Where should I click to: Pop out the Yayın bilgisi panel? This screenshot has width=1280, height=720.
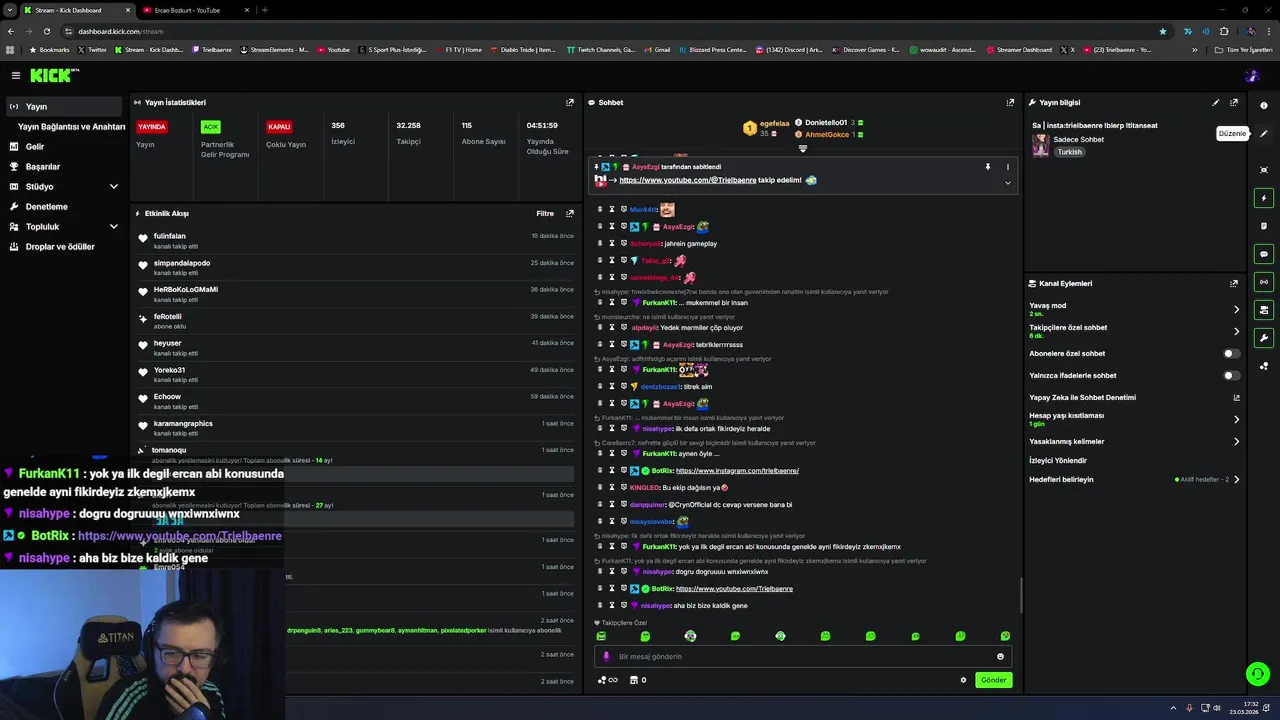tap(1234, 102)
